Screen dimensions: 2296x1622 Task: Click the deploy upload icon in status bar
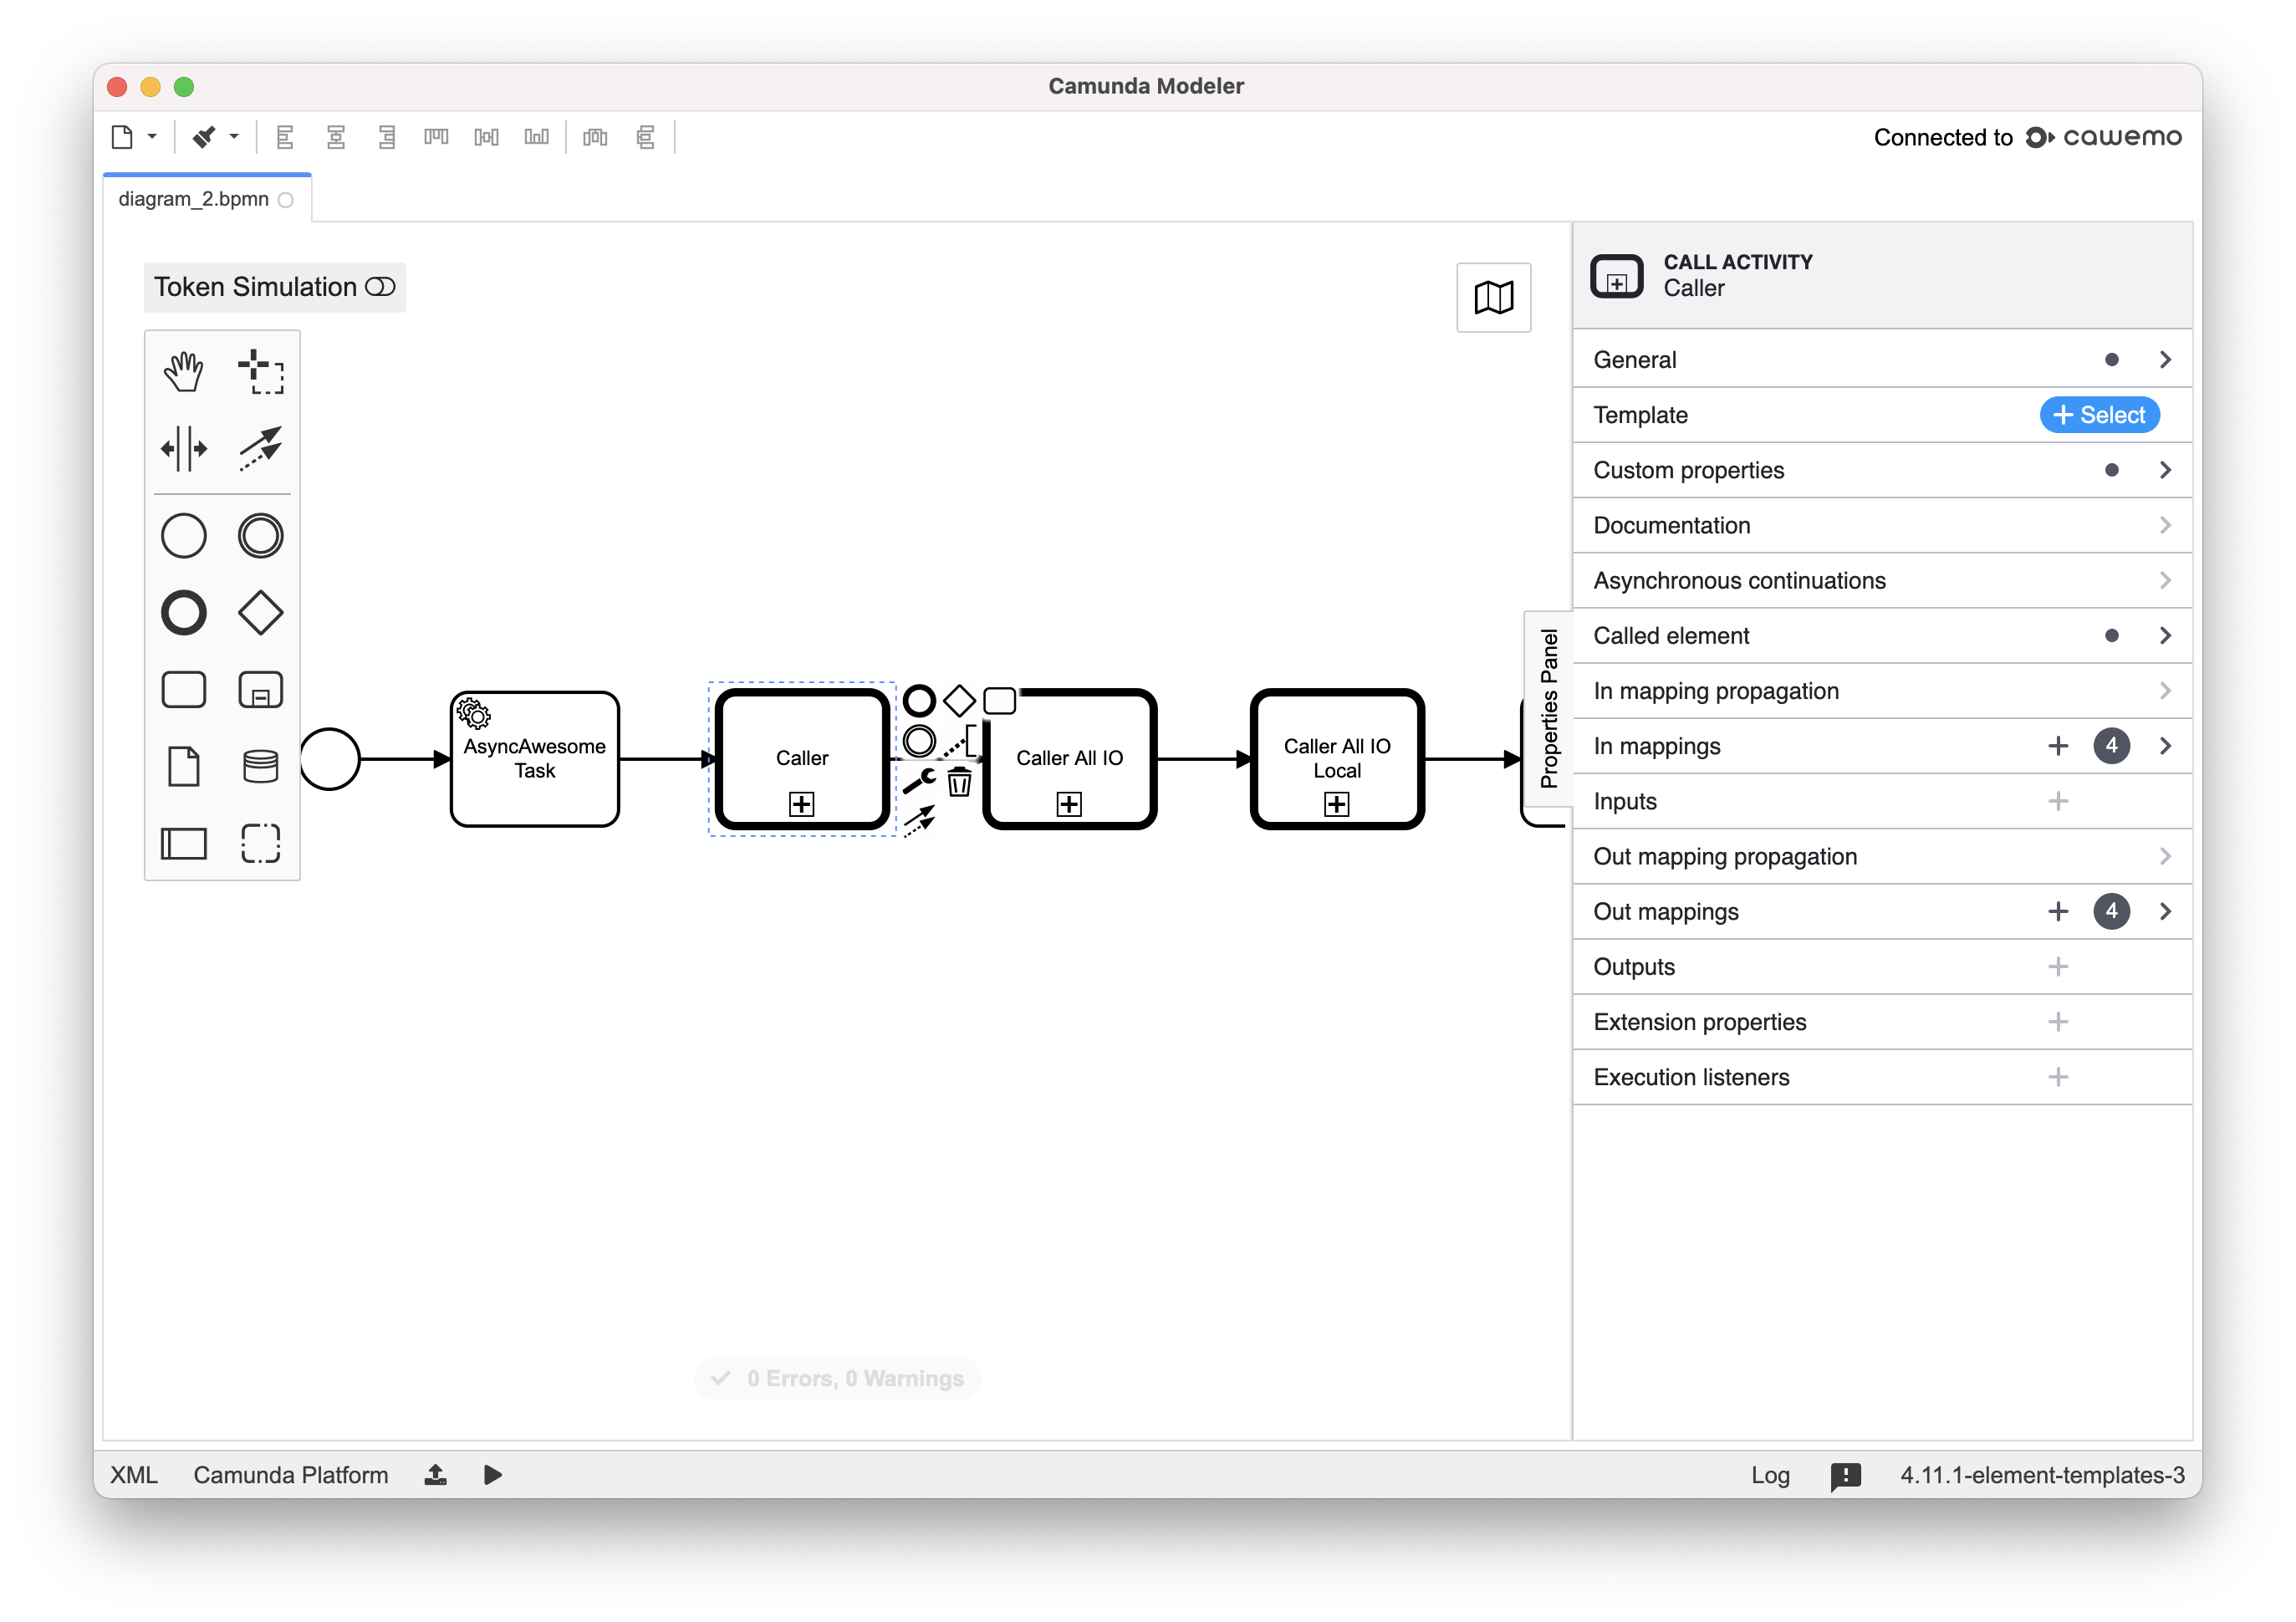(435, 1474)
